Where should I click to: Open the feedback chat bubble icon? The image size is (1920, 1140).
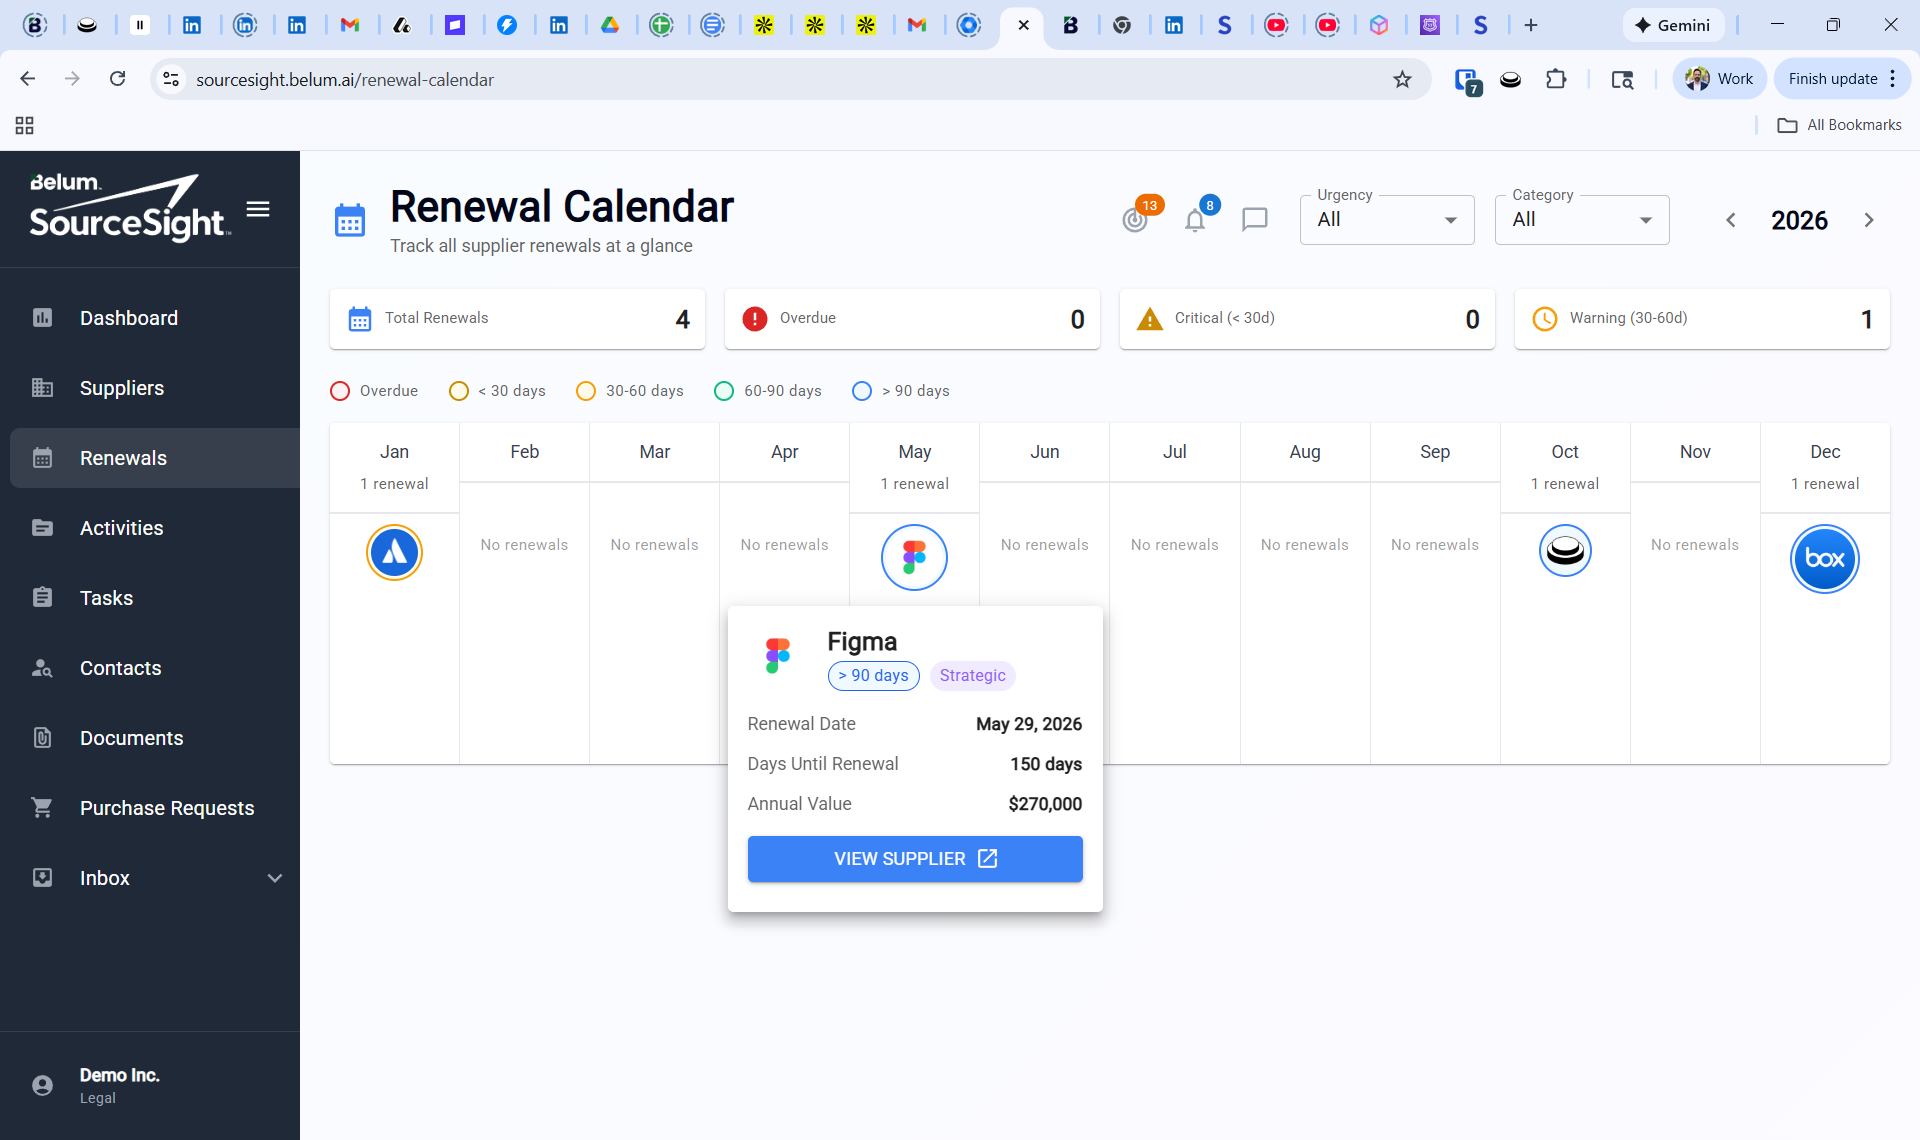pyautogui.click(x=1255, y=219)
